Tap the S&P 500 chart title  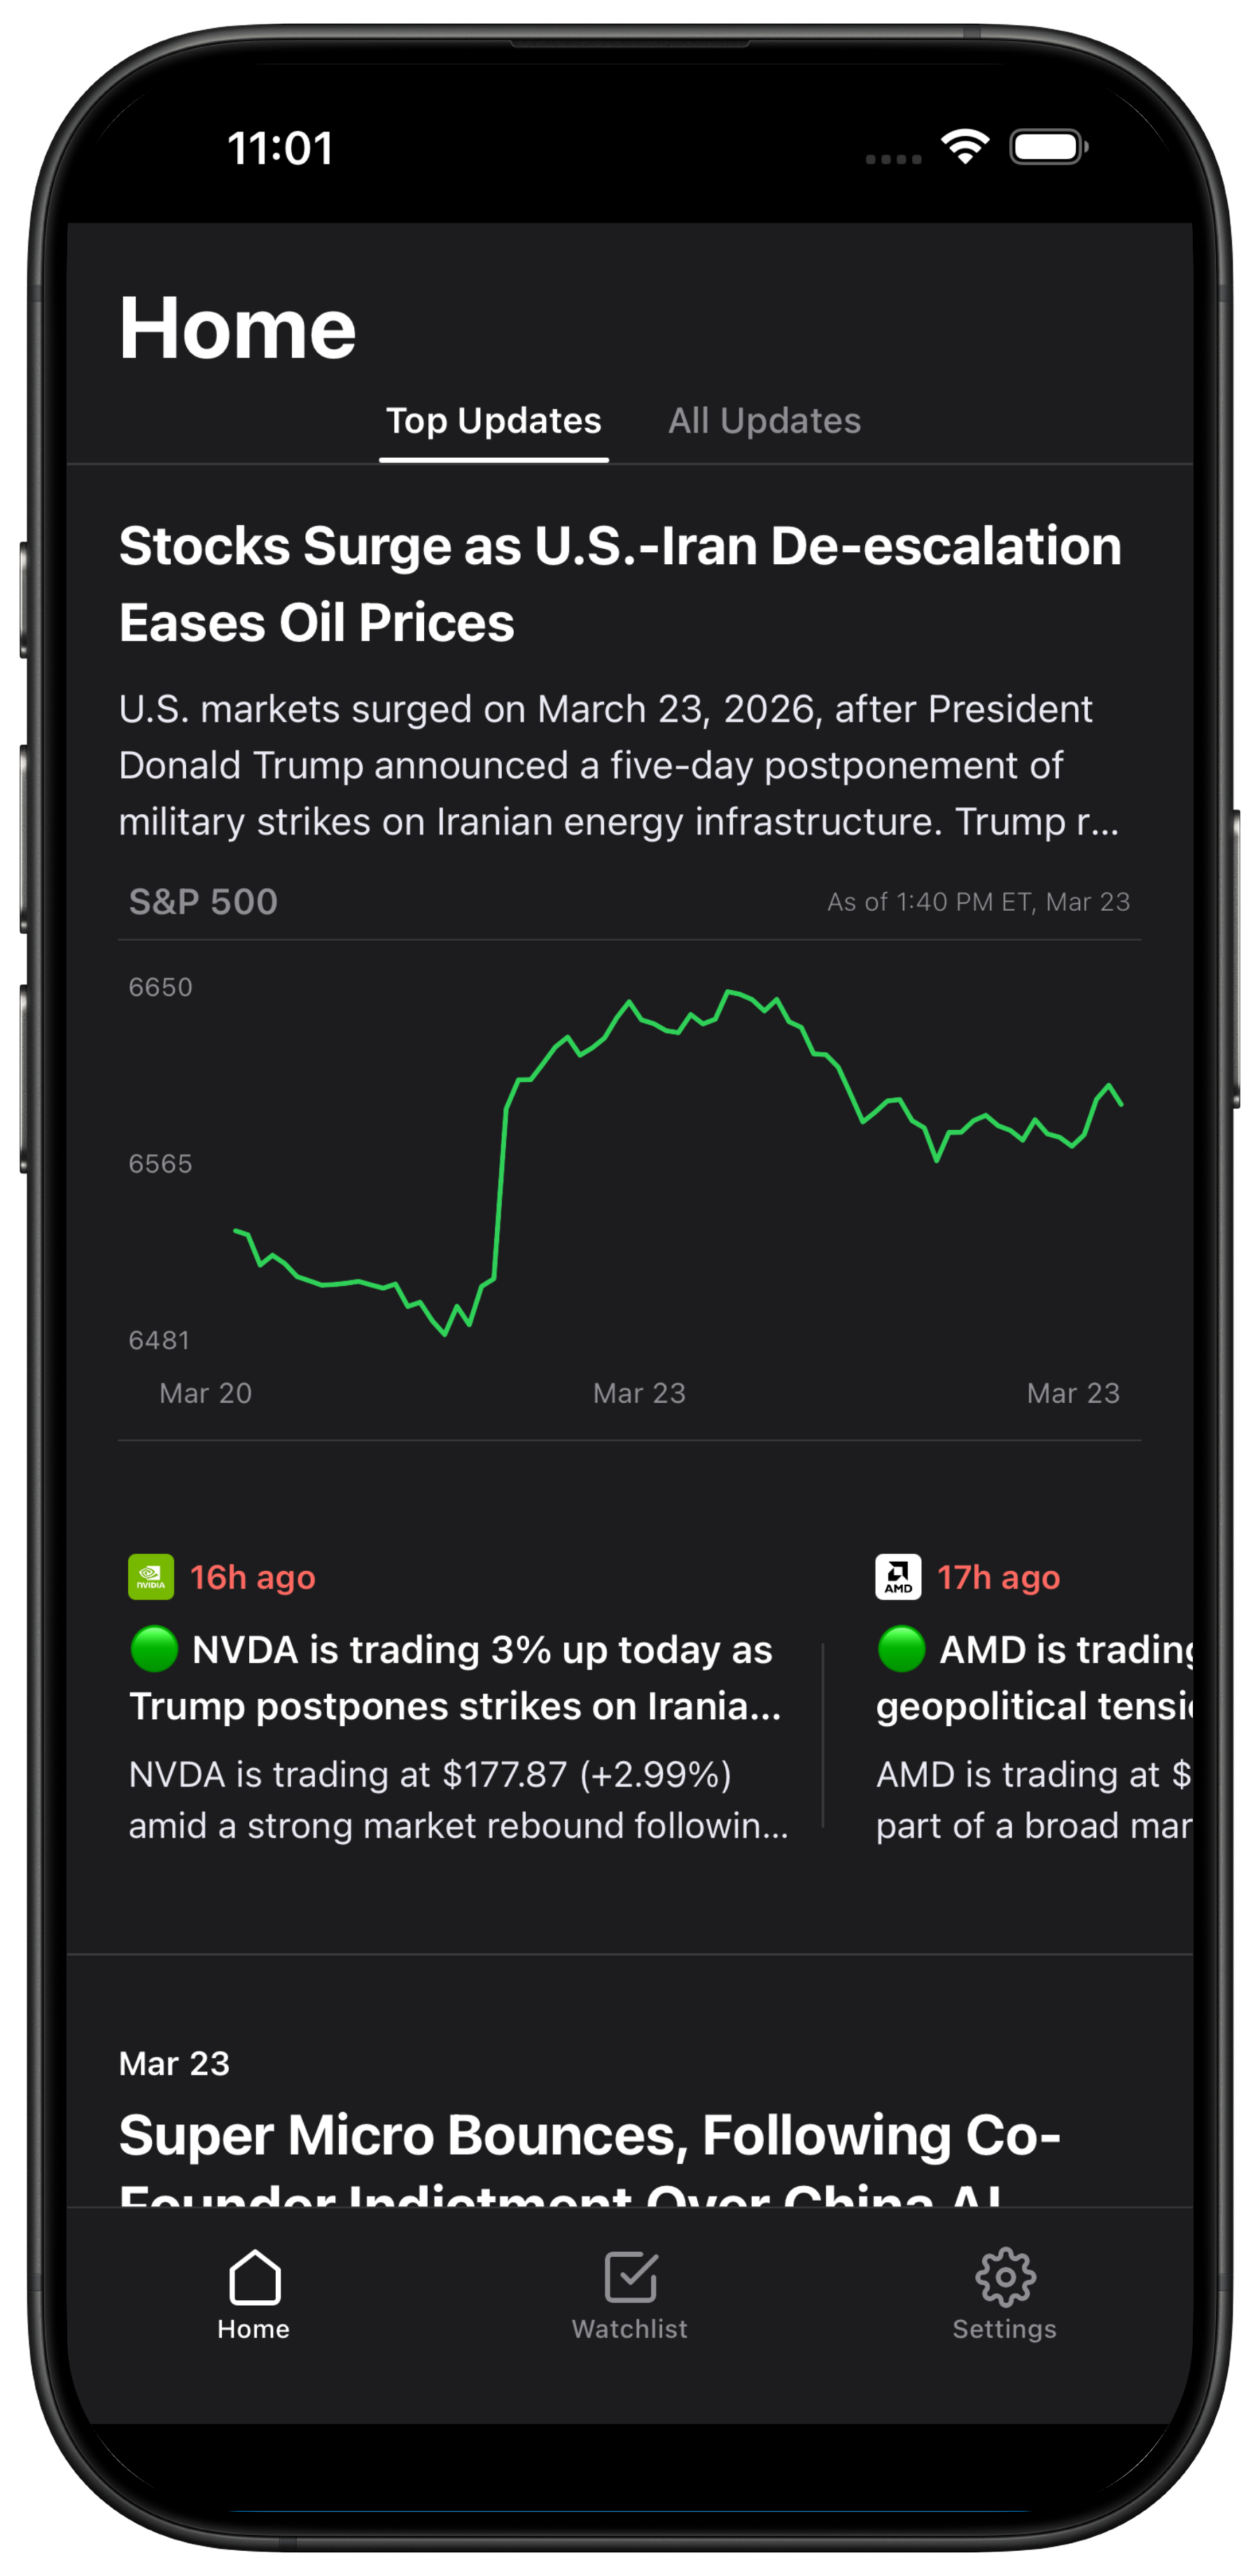click(x=203, y=902)
